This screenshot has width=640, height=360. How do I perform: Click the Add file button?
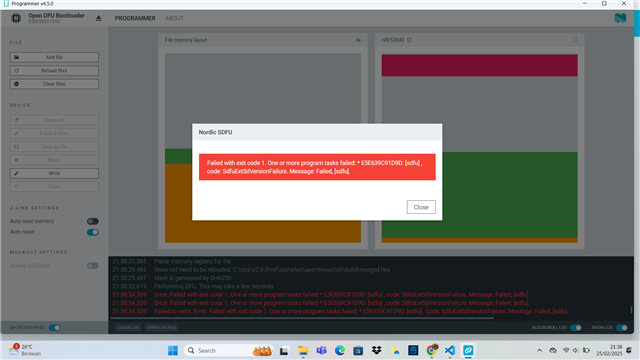pos(54,57)
